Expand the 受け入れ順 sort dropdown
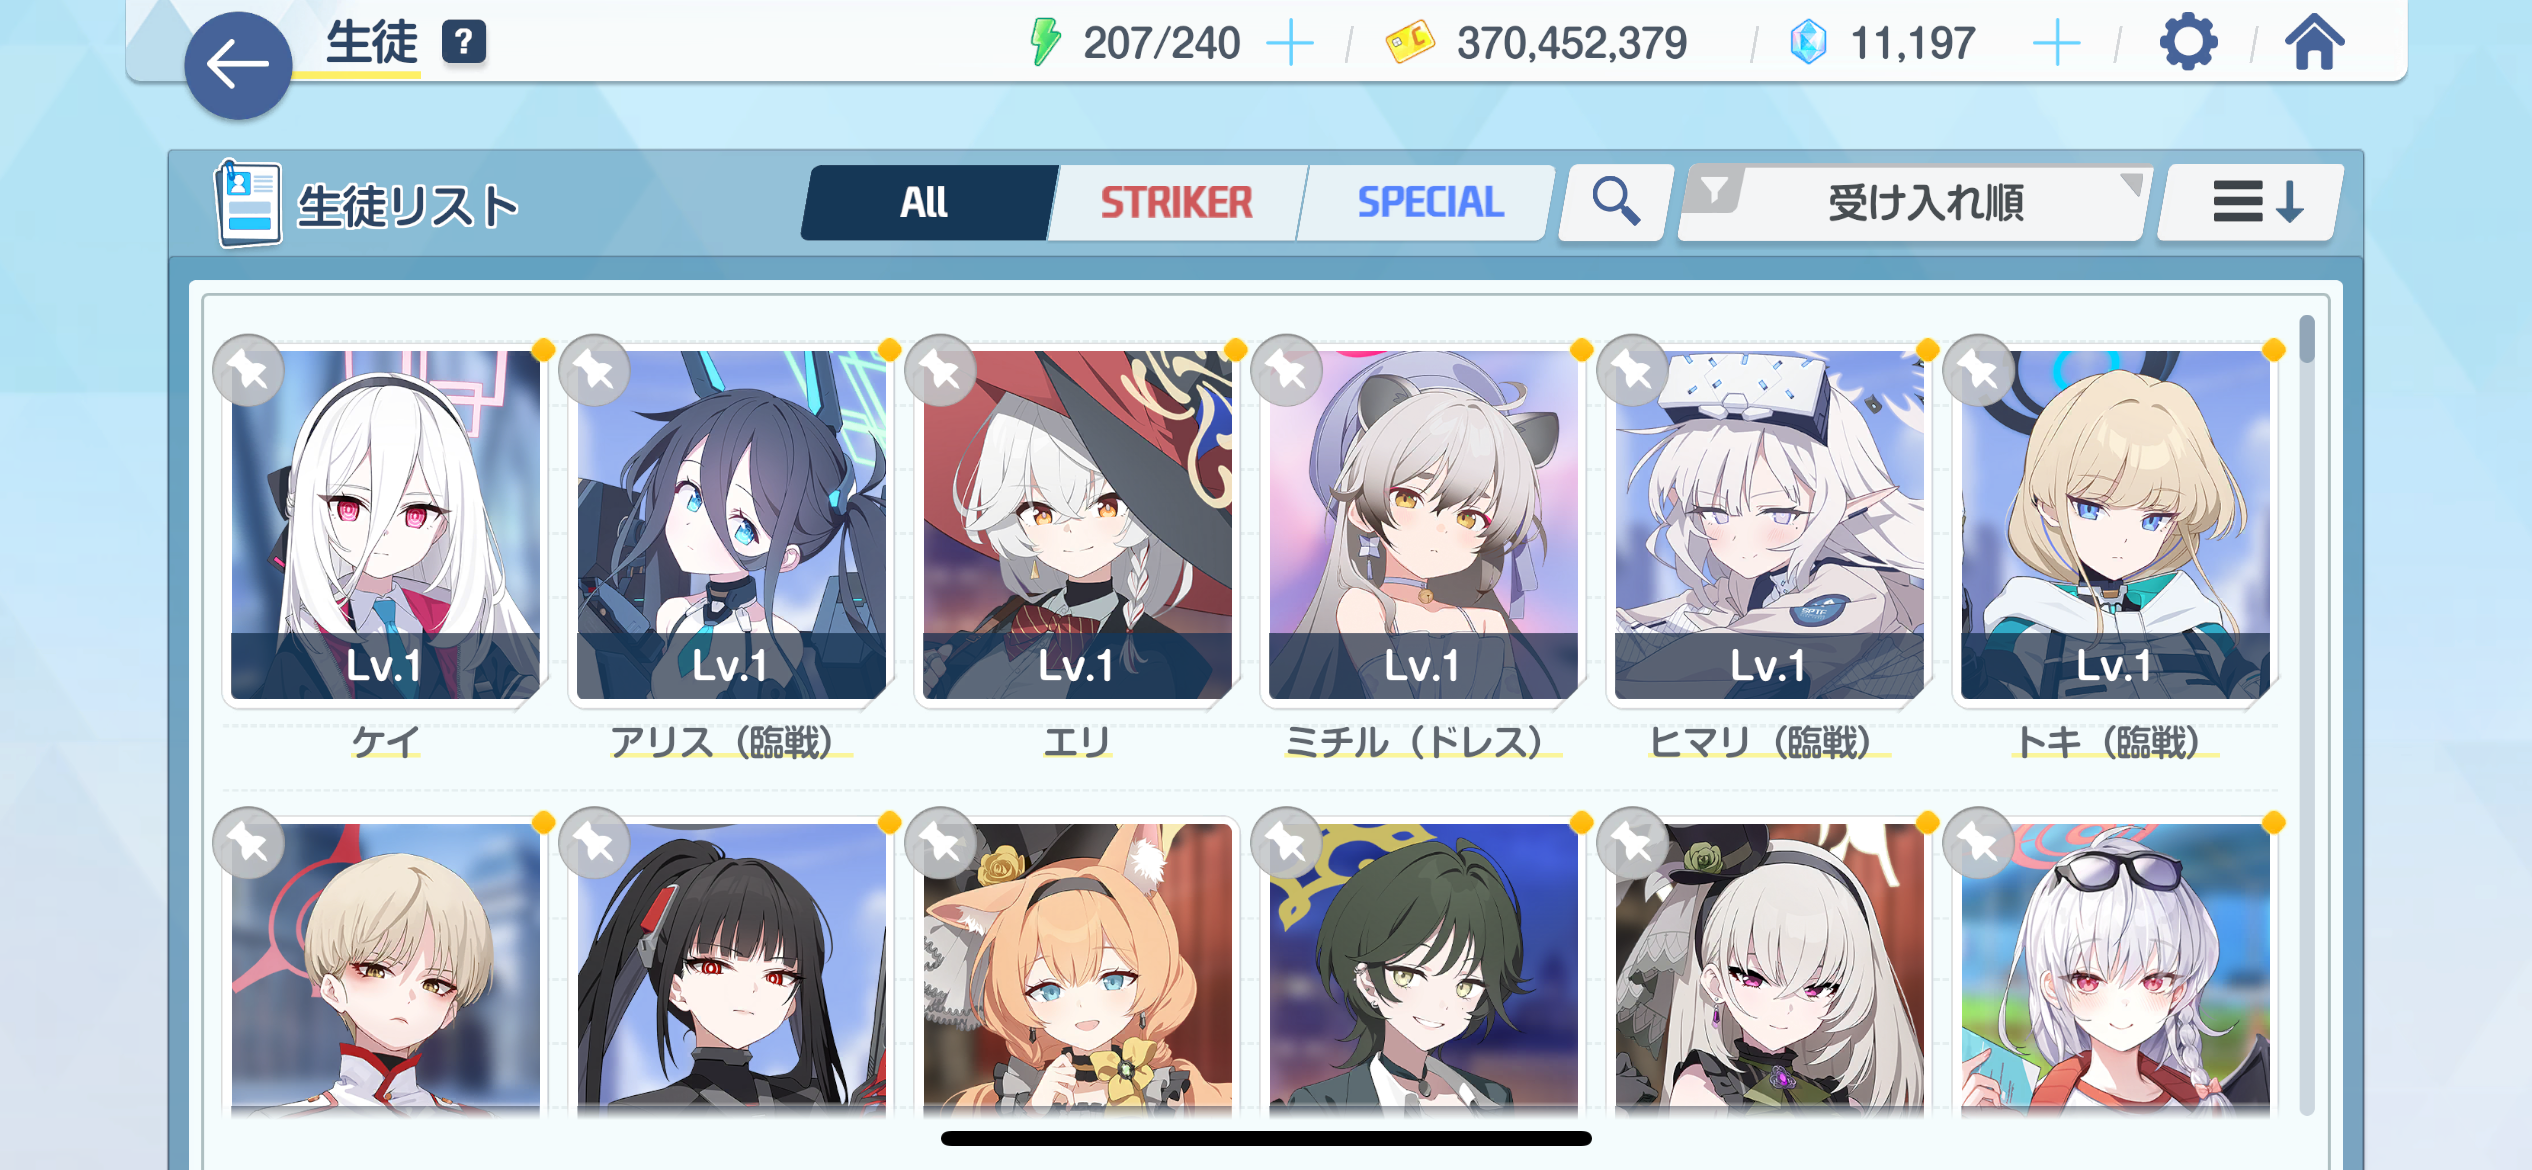Screen dimensions: 2532x1170 [x=1912, y=203]
